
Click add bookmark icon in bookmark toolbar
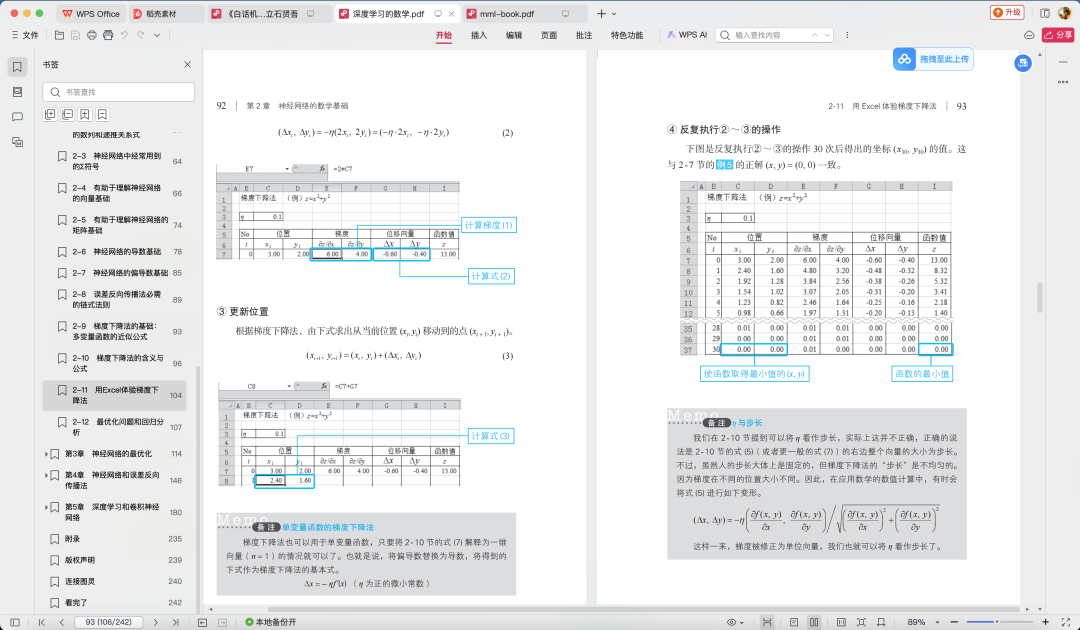[x=85, y=115]
